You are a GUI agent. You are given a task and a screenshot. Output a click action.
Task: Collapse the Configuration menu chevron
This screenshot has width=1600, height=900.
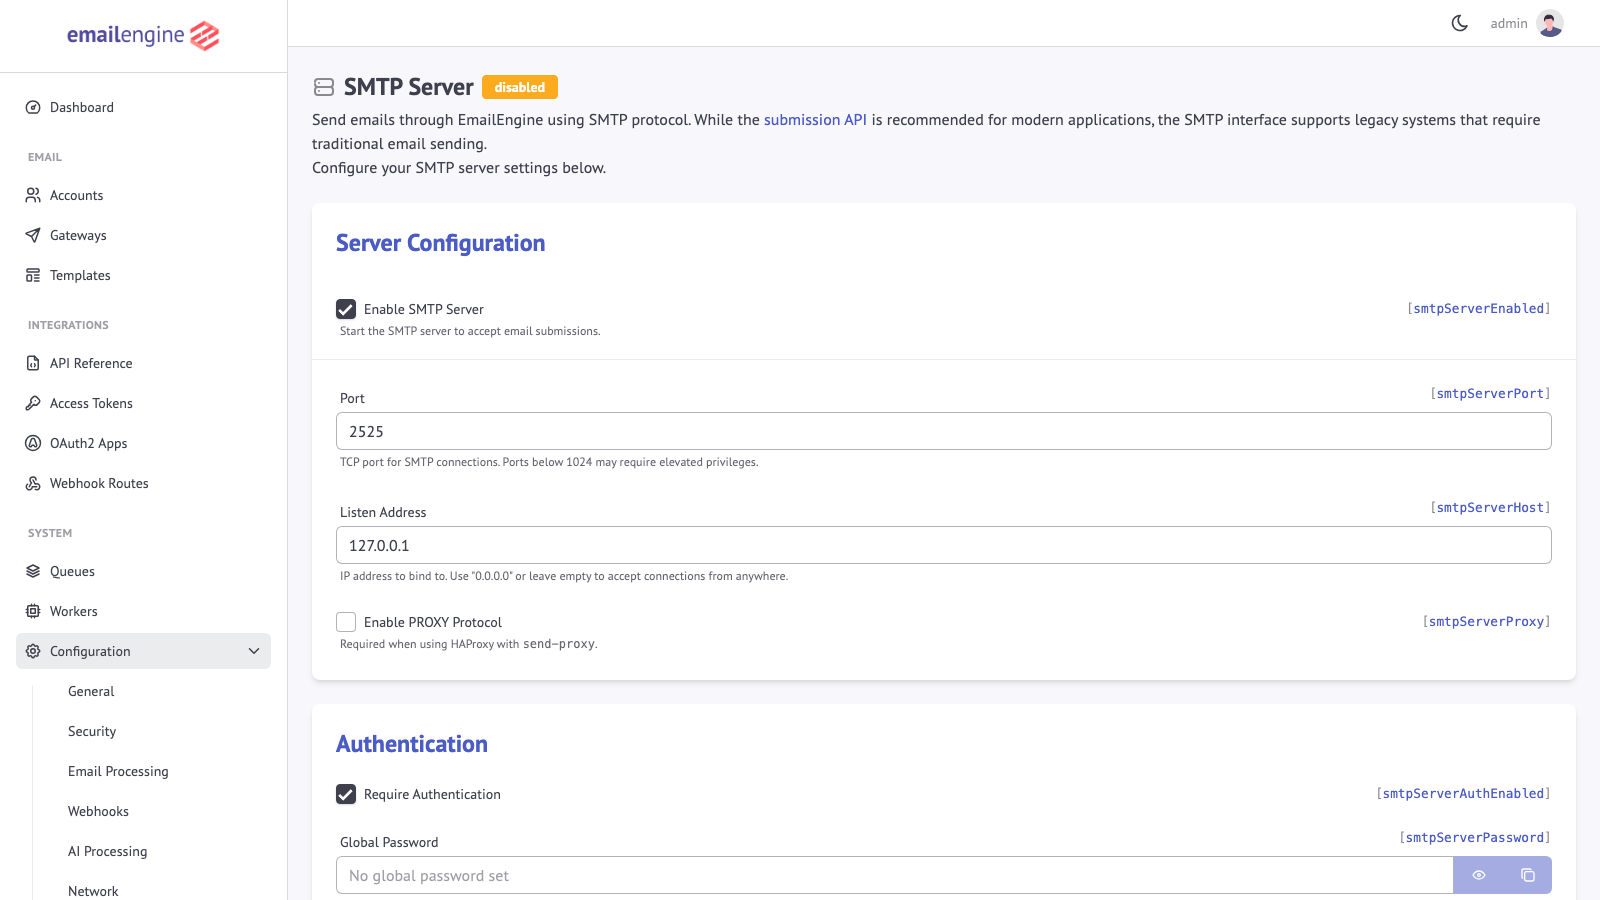point(254,651)
